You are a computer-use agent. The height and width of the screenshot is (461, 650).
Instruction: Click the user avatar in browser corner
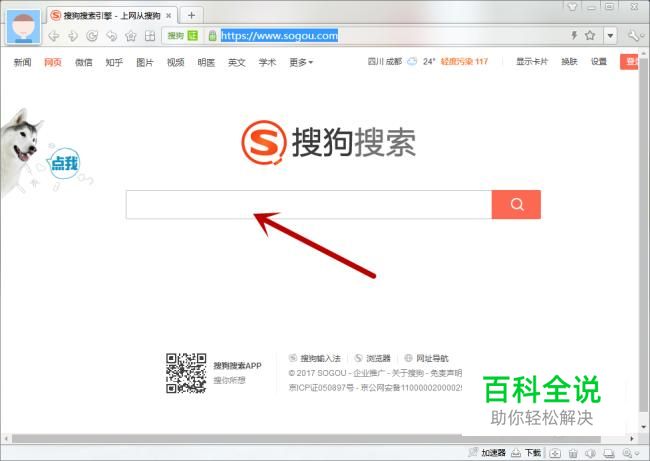[x=24, y=27]
